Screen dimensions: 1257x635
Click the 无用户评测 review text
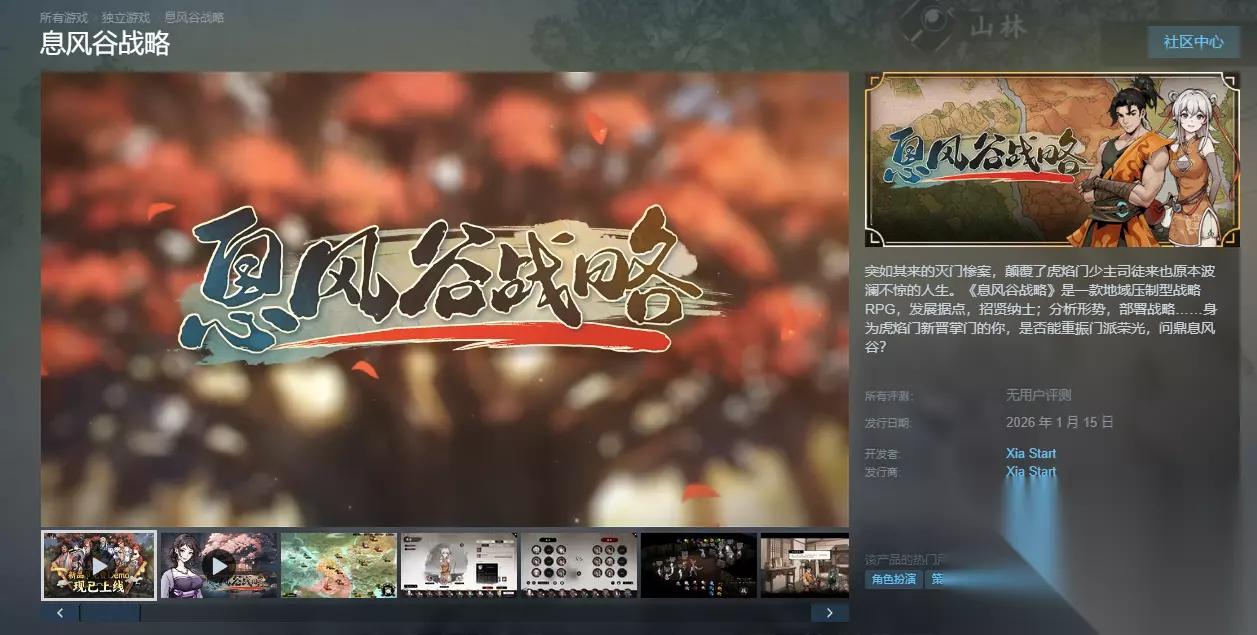pyautogui.click(x=1038, y=395)
